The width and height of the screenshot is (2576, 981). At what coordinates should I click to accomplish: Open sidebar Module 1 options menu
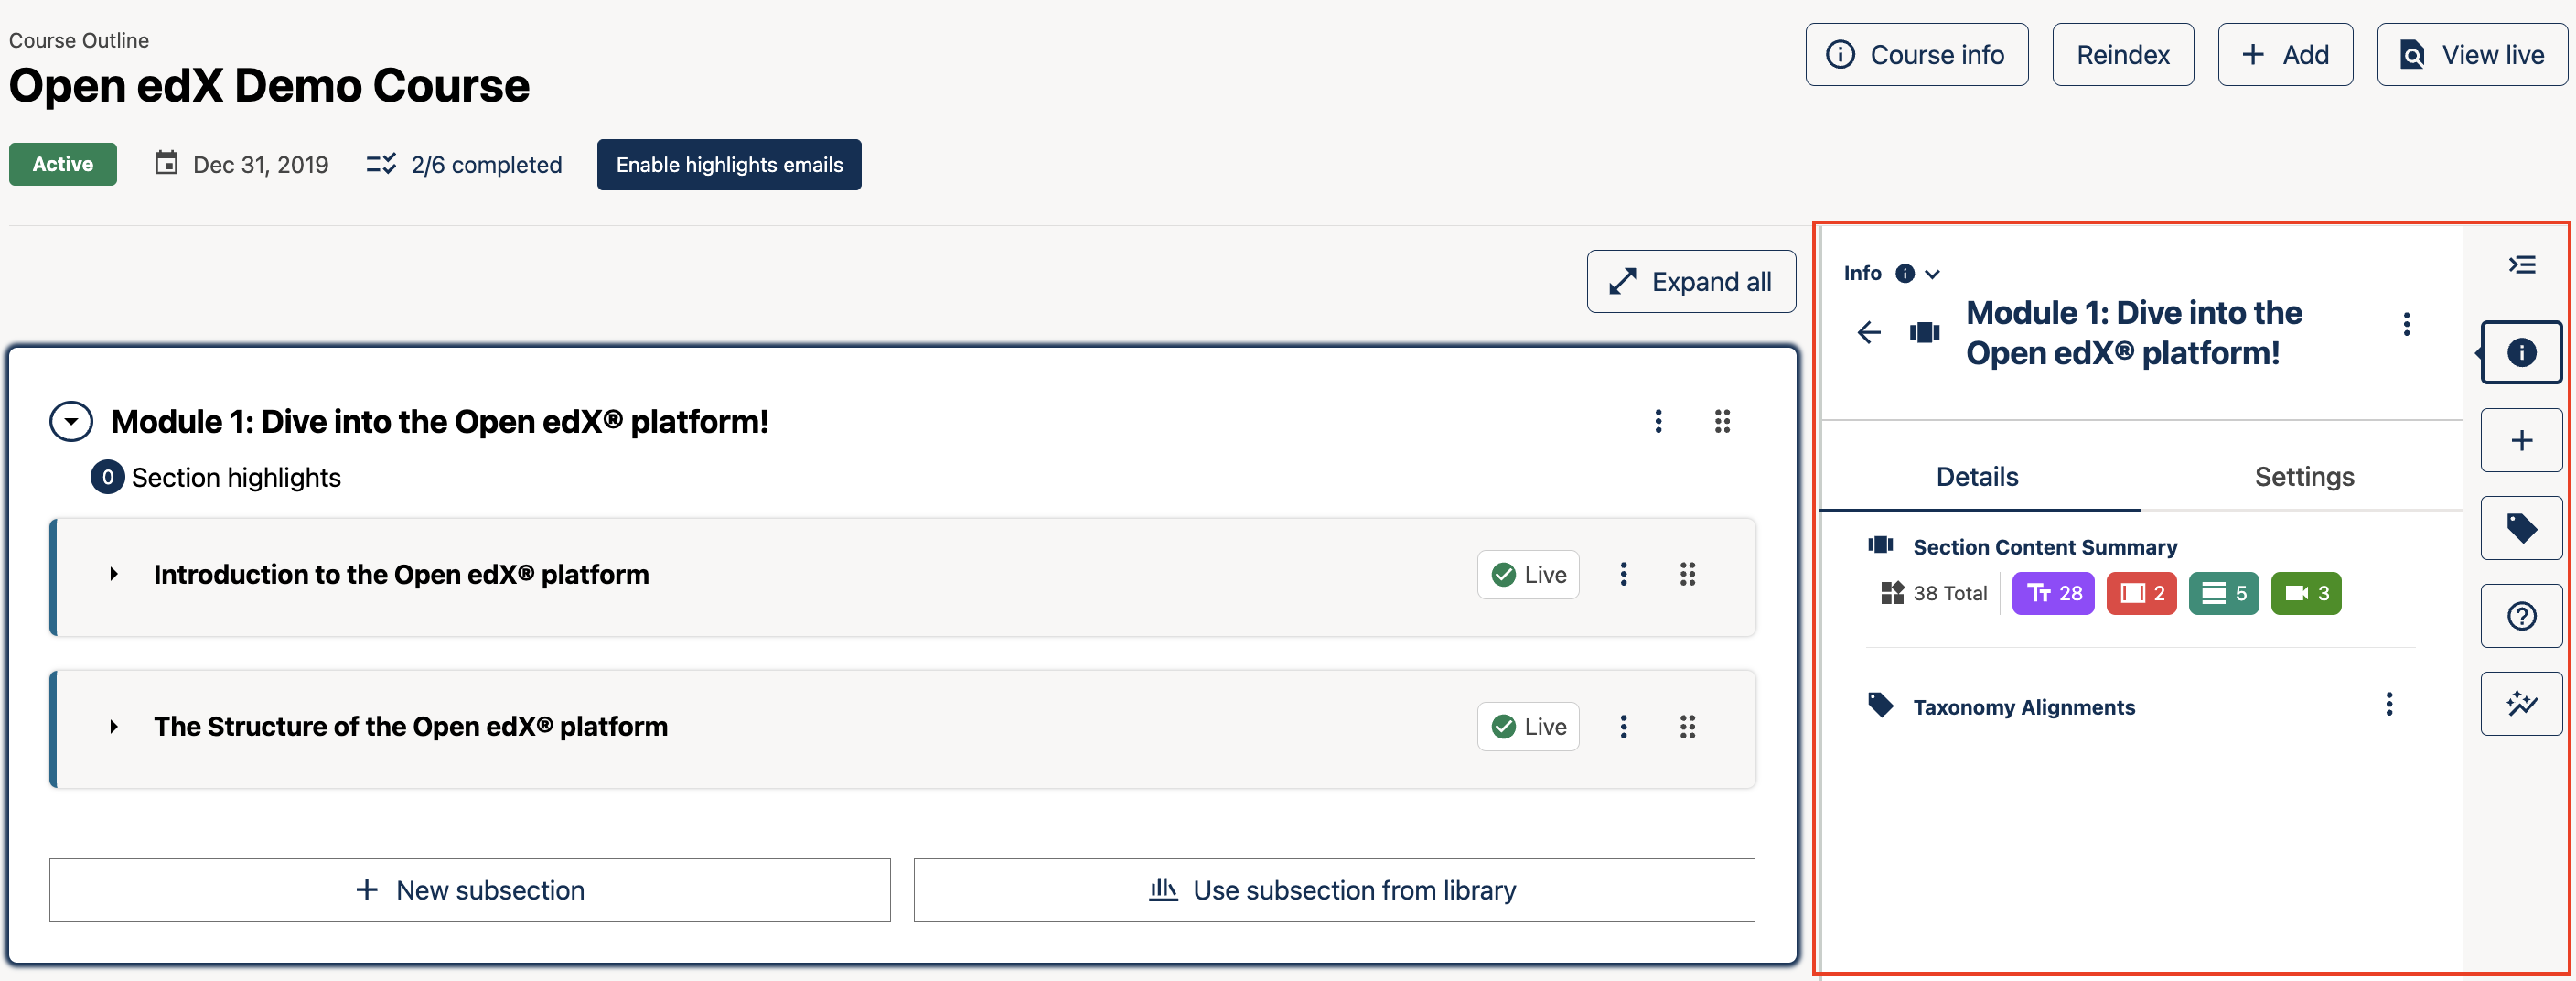tap(2406, 324)
